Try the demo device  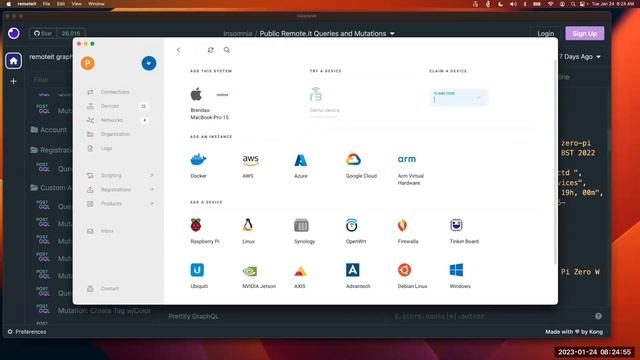point(324,102)
